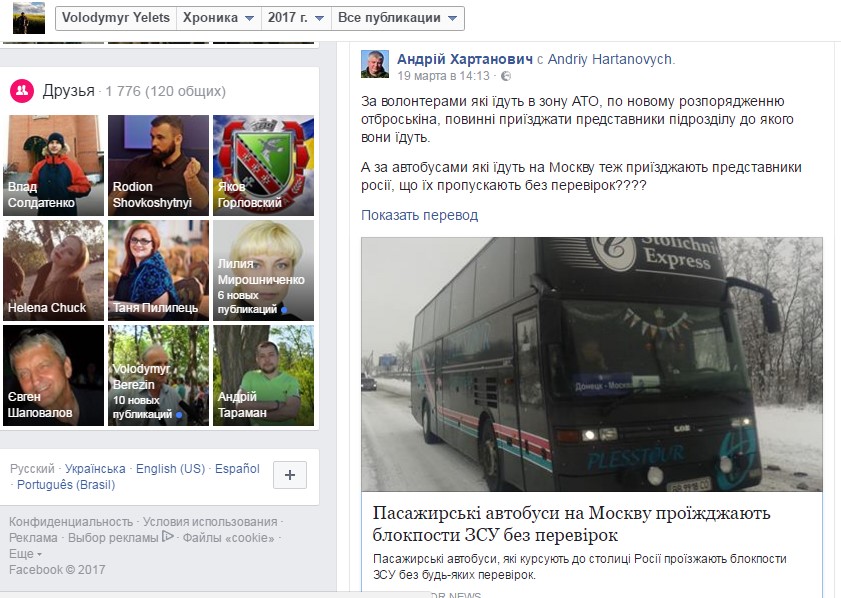Open article headline about Пасажирські автобуси на Москву

571,523
